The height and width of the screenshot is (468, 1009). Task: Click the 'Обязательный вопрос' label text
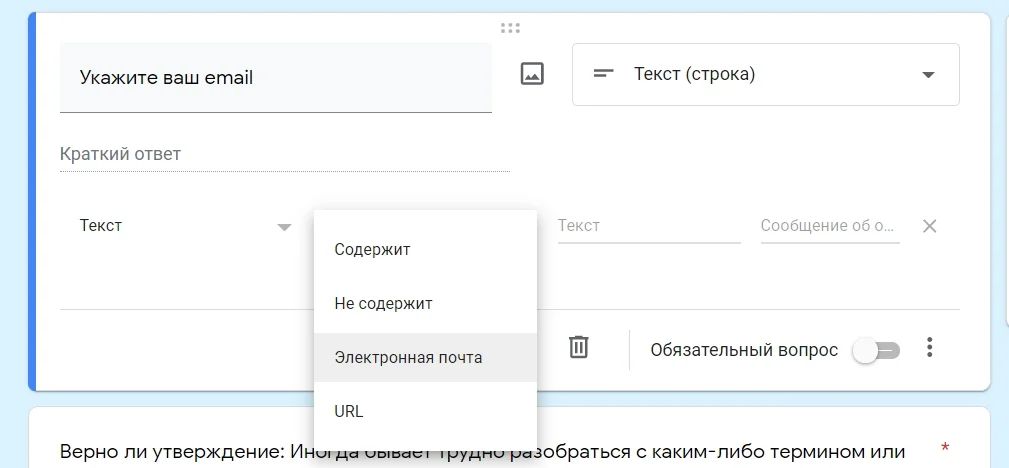point(743,350)
